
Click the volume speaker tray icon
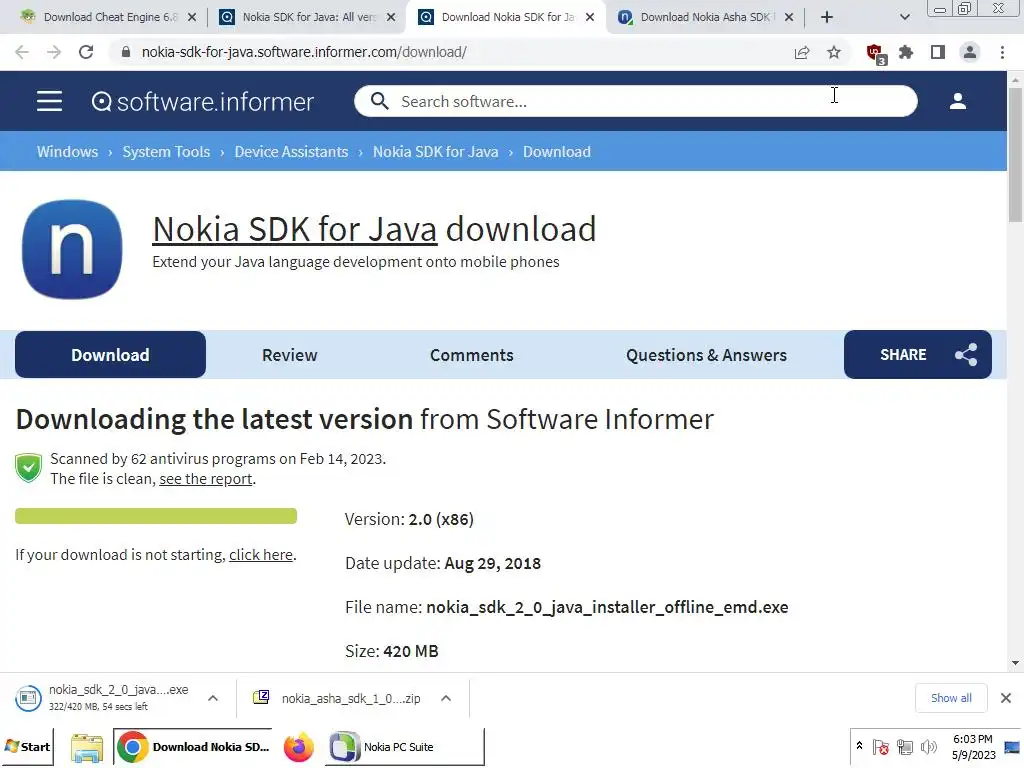[x=928, y=746]
